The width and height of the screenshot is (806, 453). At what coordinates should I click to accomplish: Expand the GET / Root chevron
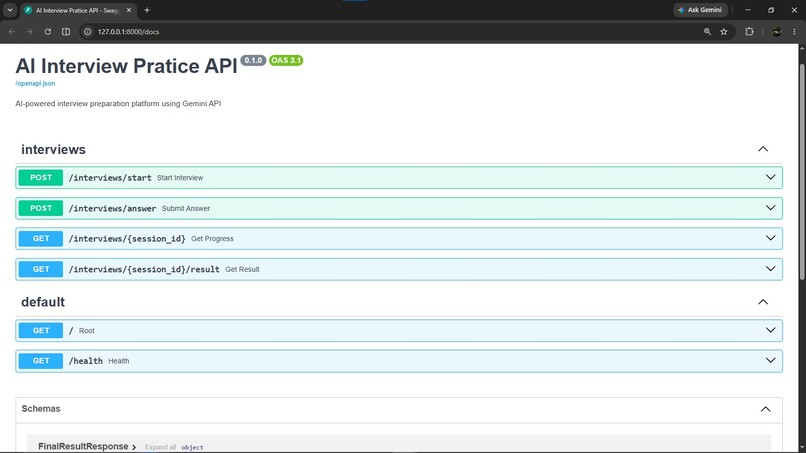(771, 330)
